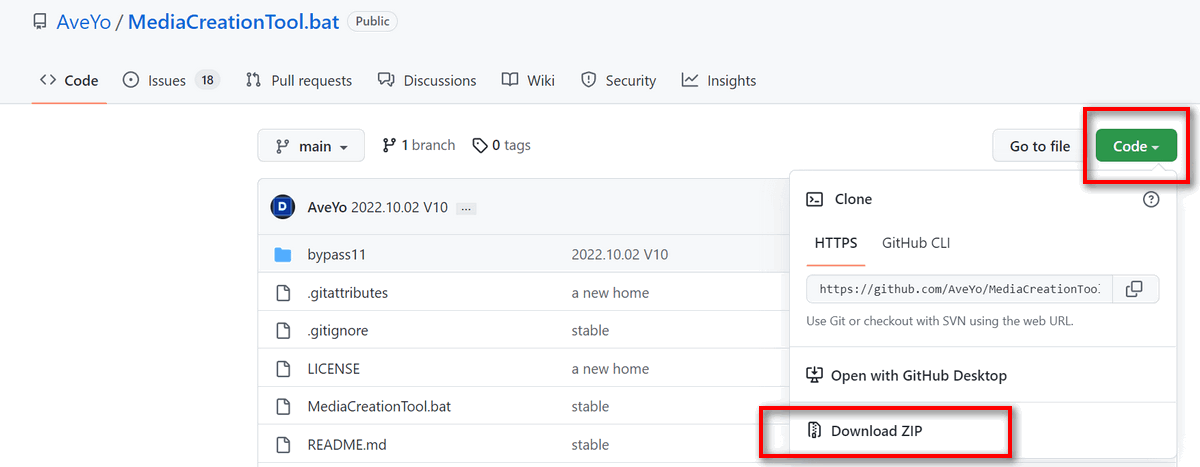Viewport: 1200px width, 467px height.
Task: Click the HTTPS clone URL field
Action: (959, 289)
